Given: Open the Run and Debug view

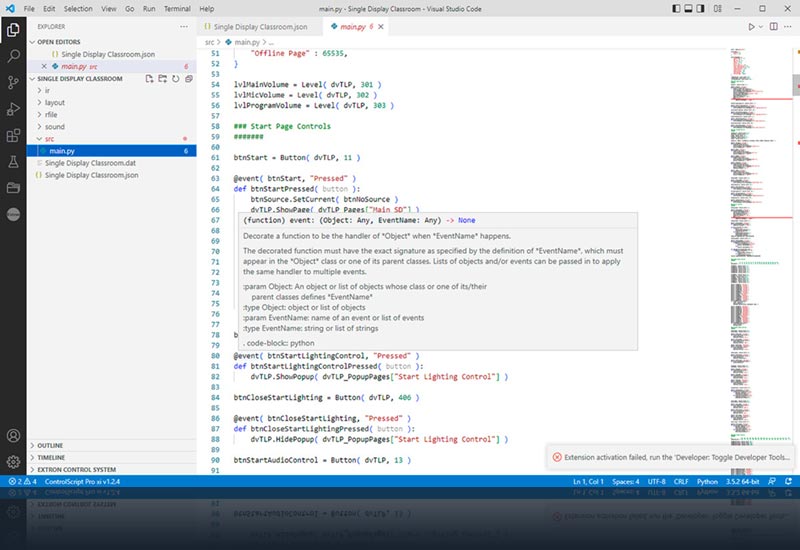Looking at the screenshot, I should [x=13, y=109].
